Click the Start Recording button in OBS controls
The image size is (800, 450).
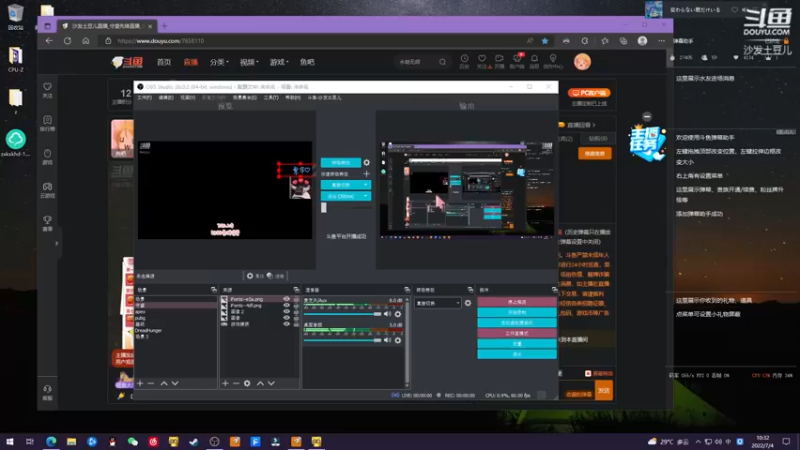tap(517, 312)
